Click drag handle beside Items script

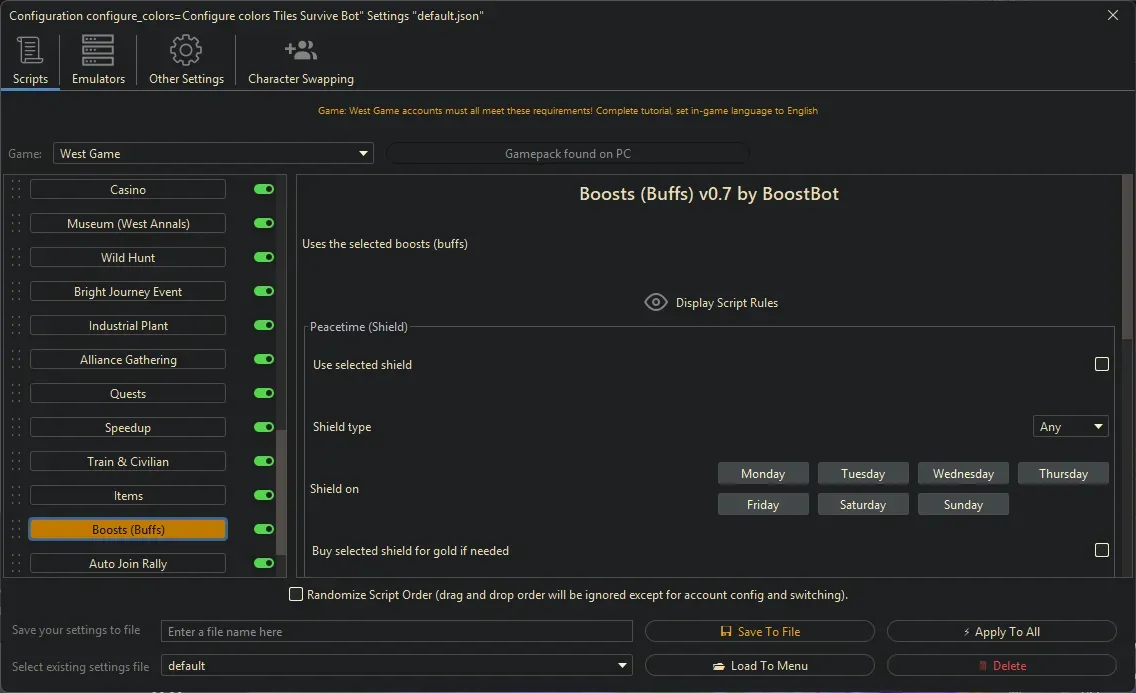[x=15, y=496]
